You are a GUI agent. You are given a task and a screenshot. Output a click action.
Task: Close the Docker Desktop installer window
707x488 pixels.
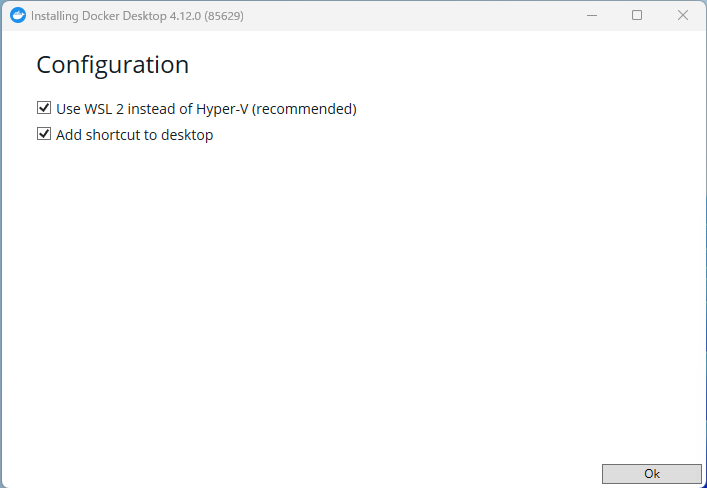click(683, 15)
